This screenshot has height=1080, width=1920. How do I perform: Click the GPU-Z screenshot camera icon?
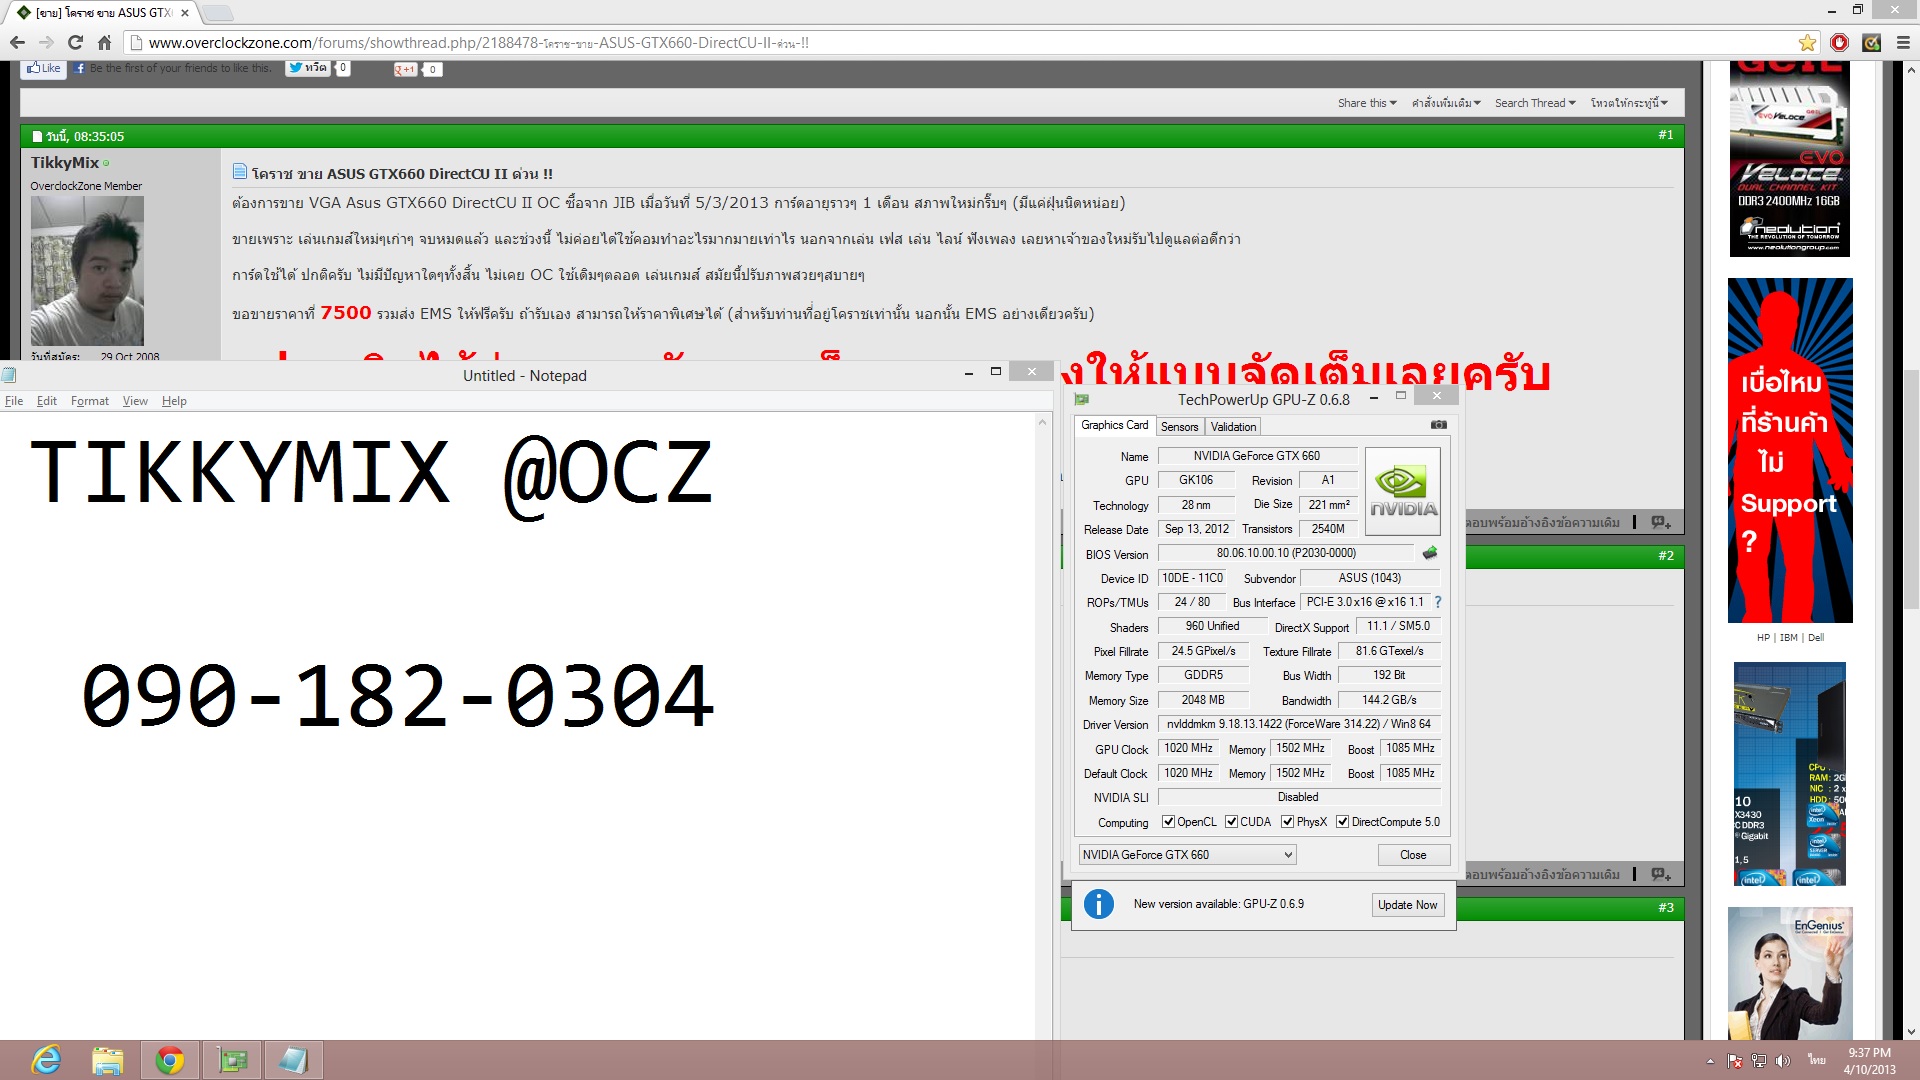1438,425
